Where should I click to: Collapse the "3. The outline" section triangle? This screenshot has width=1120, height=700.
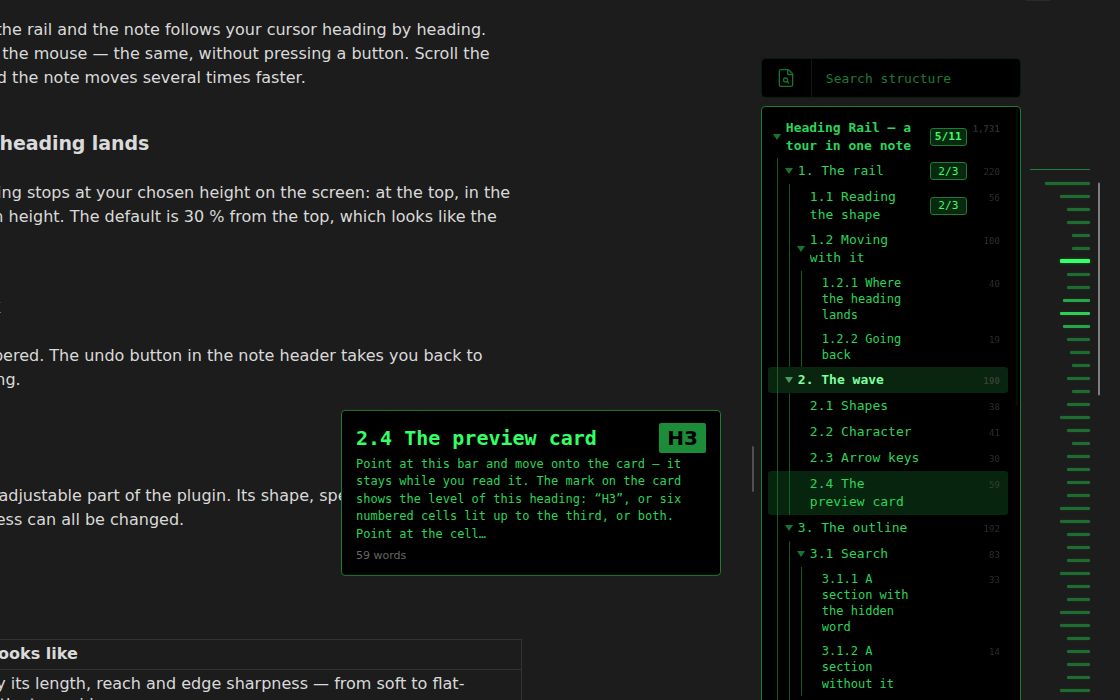(x=789, y=528)
